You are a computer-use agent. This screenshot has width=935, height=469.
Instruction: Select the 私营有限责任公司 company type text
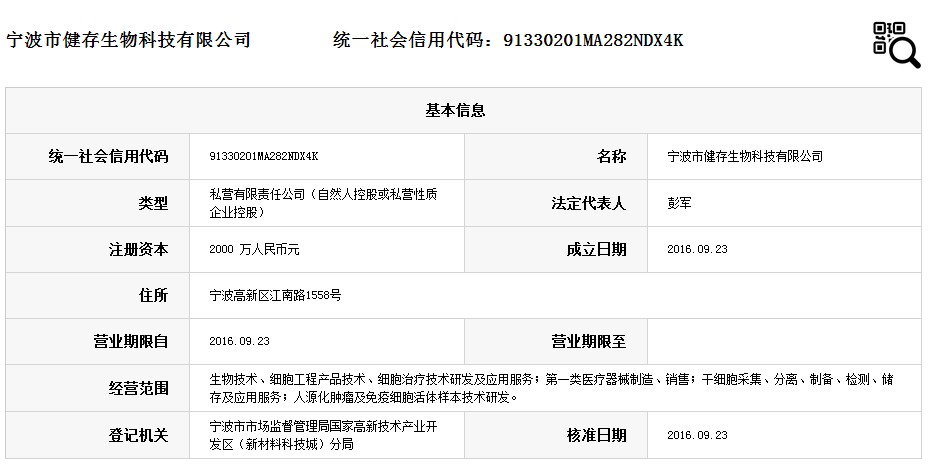(x=323, y=203)
